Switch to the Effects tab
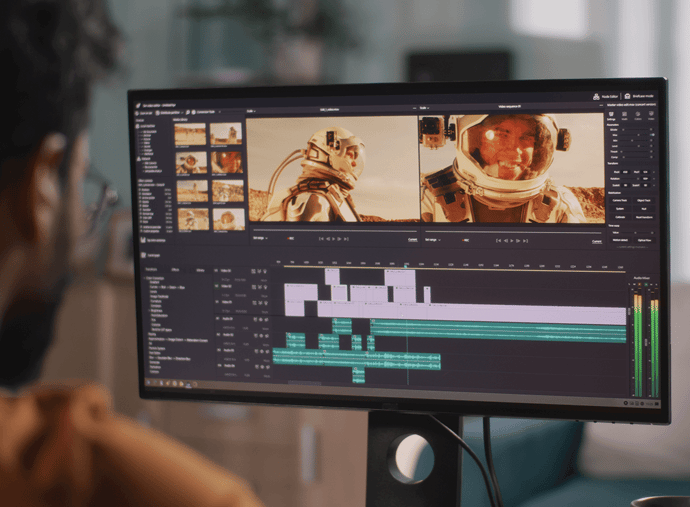This screenshot has width=690, height=507. point(175,270)
